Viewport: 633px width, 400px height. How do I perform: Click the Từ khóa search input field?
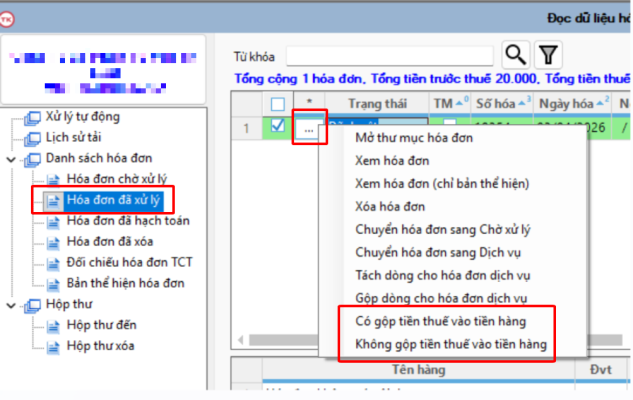(x=390, y=56)
